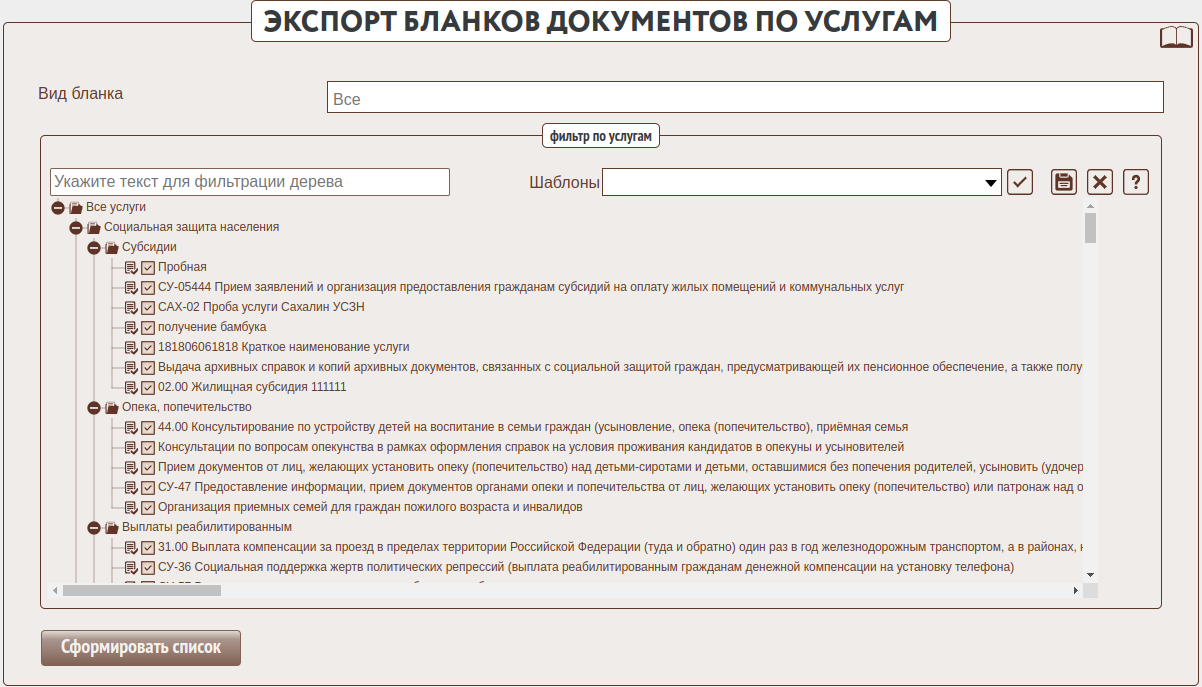Screen dimensions: 1202x687
Task: Save template using the floppy disk icon
Action: (1064, 182)
